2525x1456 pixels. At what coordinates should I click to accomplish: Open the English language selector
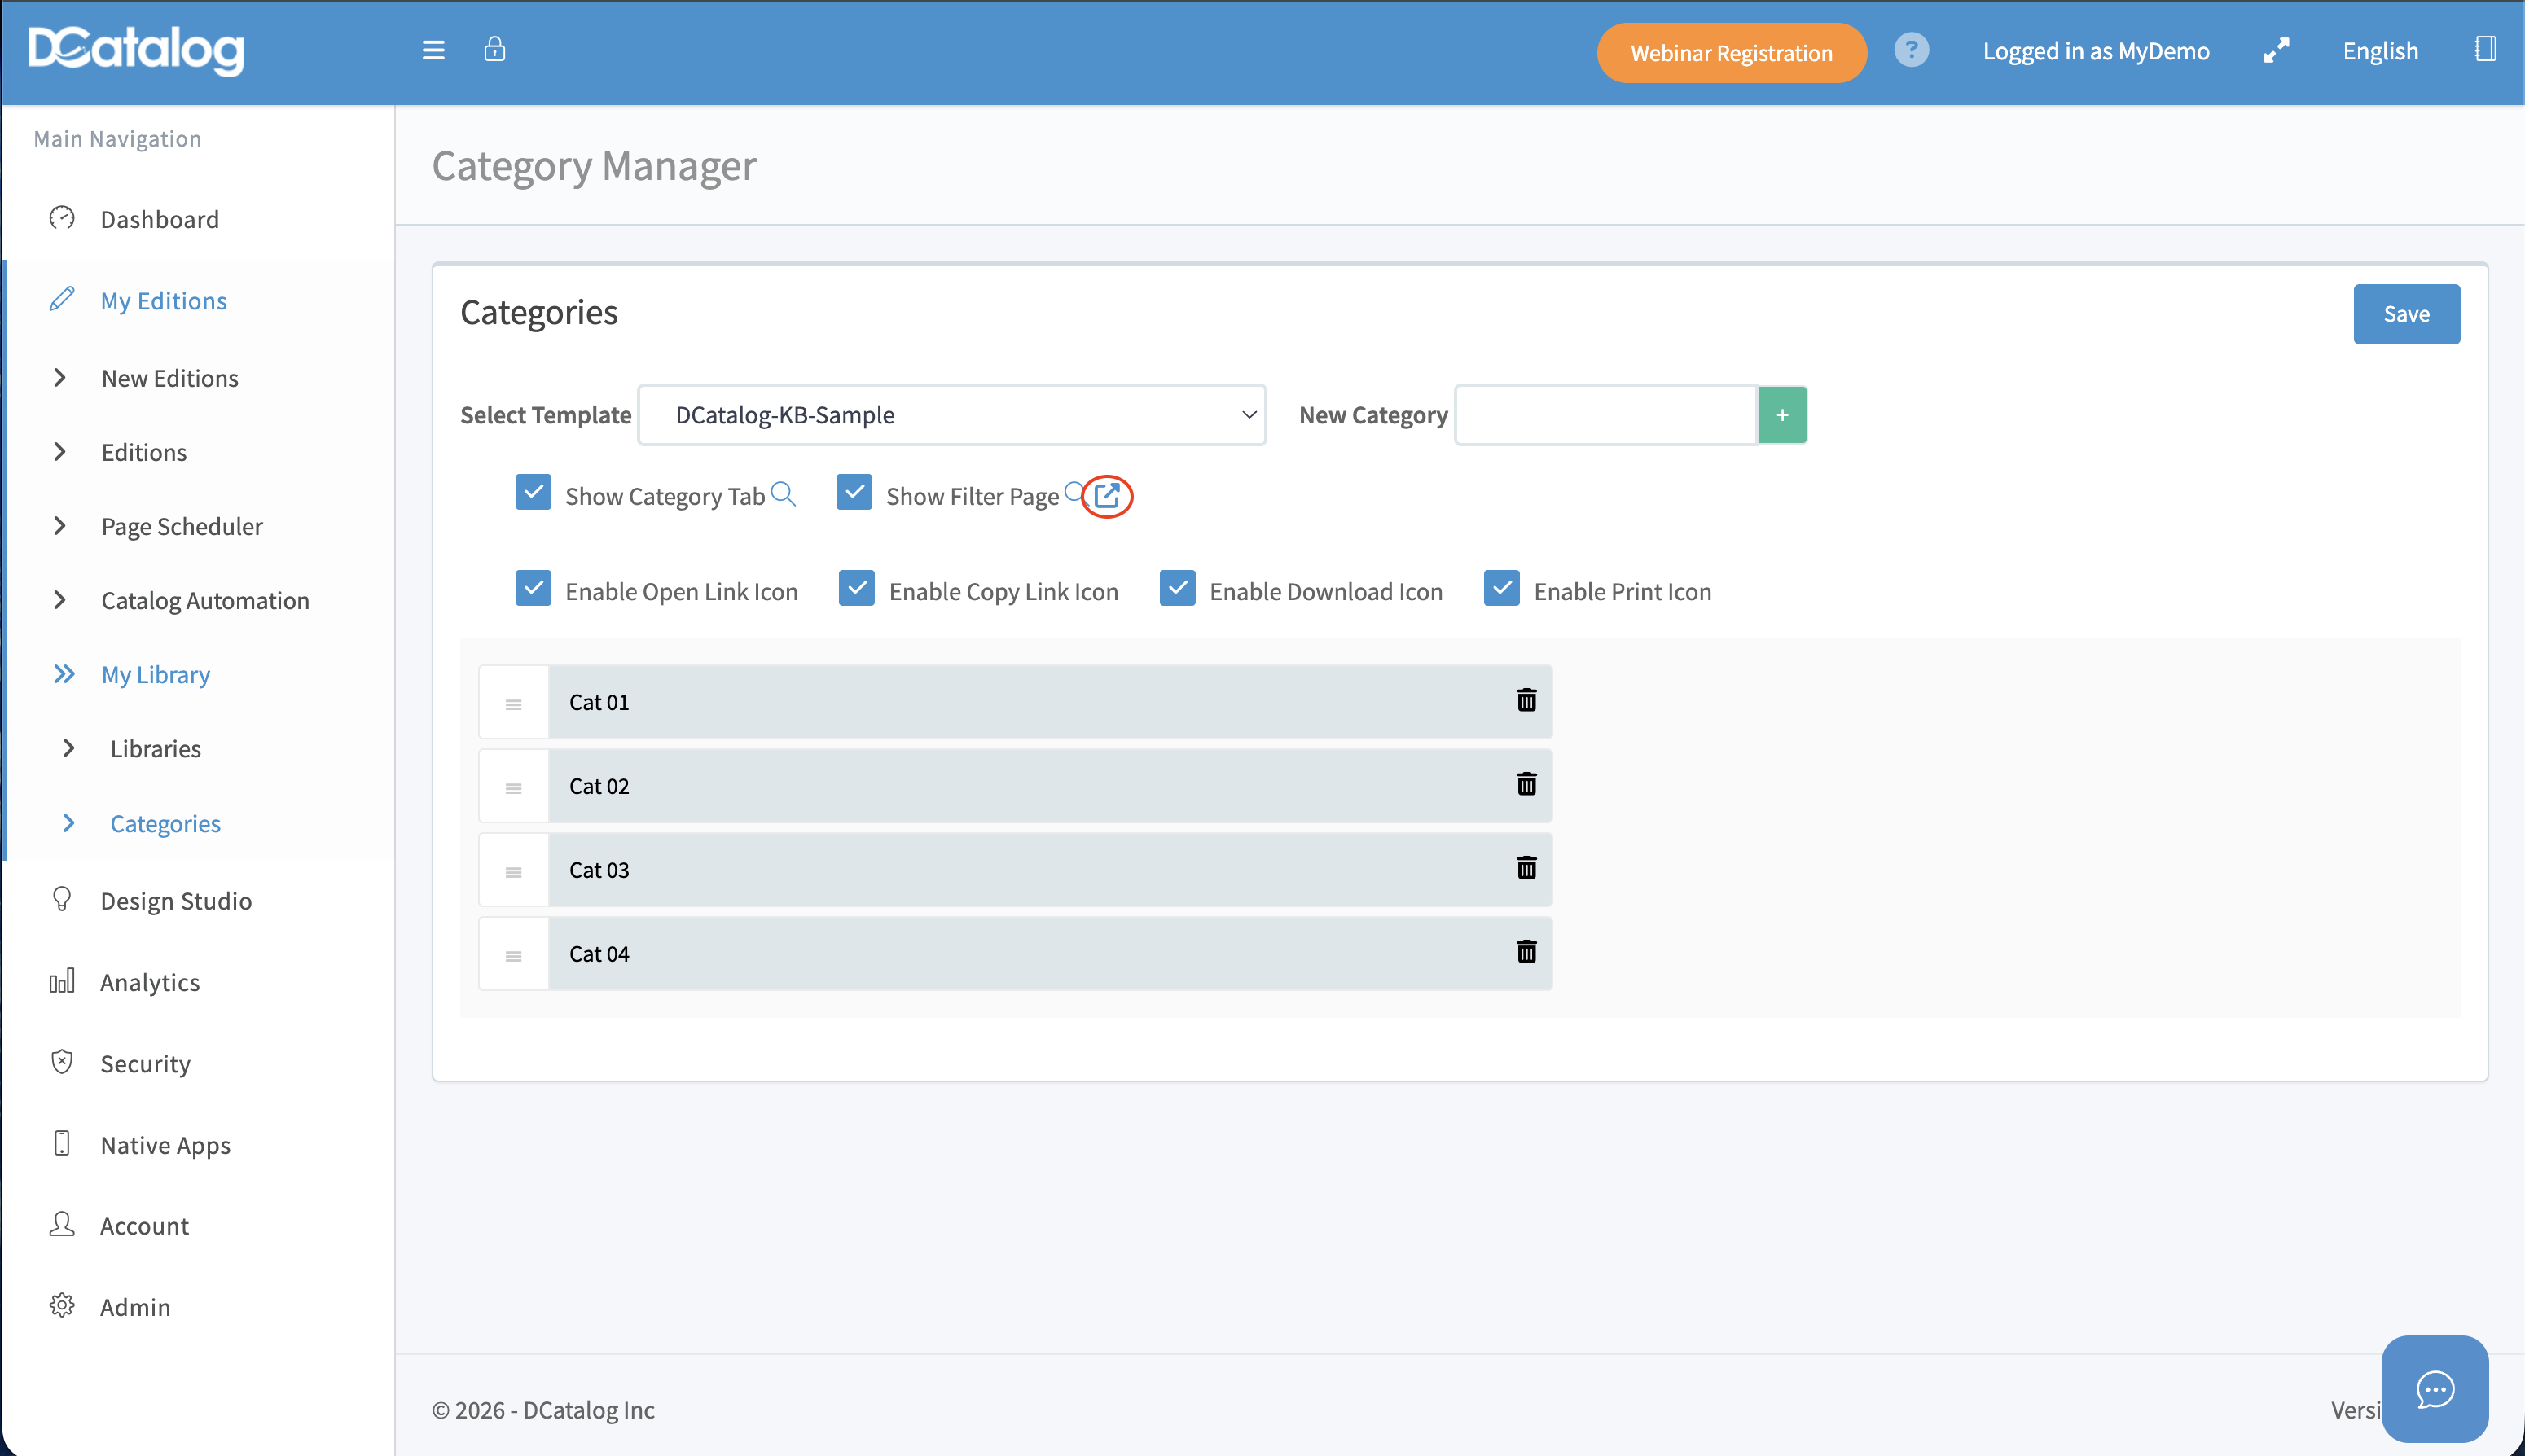point(2379,51)
